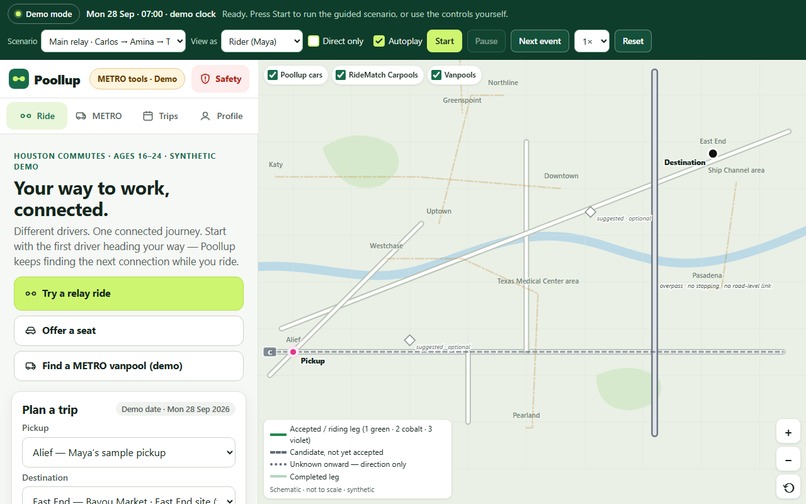This screenshot has height=504, width=806.
Task: Open the Safety button
Action: tap(221, 79)
